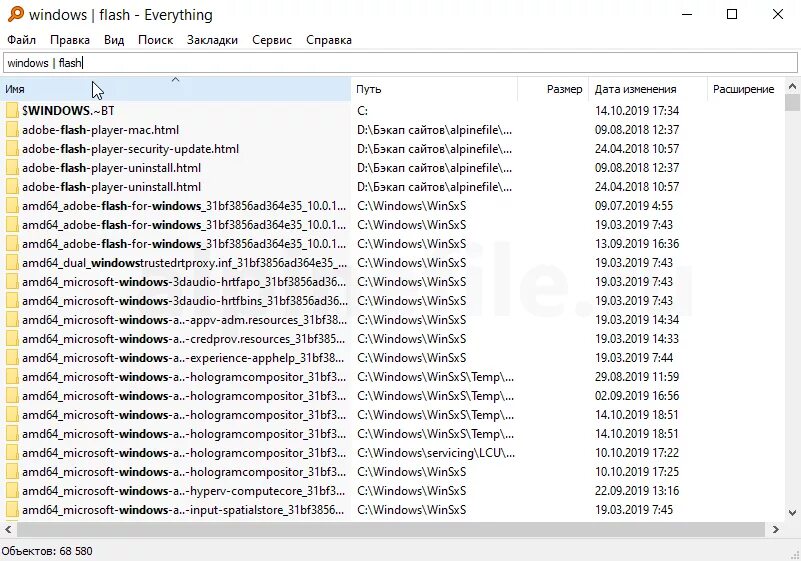This screenshot has height=561, width=801.
Task: Click path C: of $WINDOWS.~BT row
Action: (x=362, y=110)
